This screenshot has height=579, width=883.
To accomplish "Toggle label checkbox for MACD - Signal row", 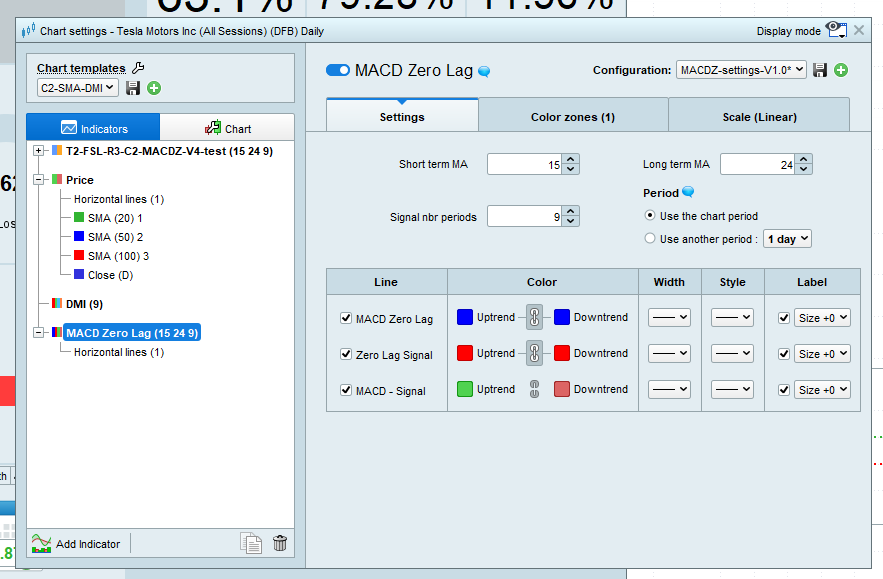I will point(784,390).
